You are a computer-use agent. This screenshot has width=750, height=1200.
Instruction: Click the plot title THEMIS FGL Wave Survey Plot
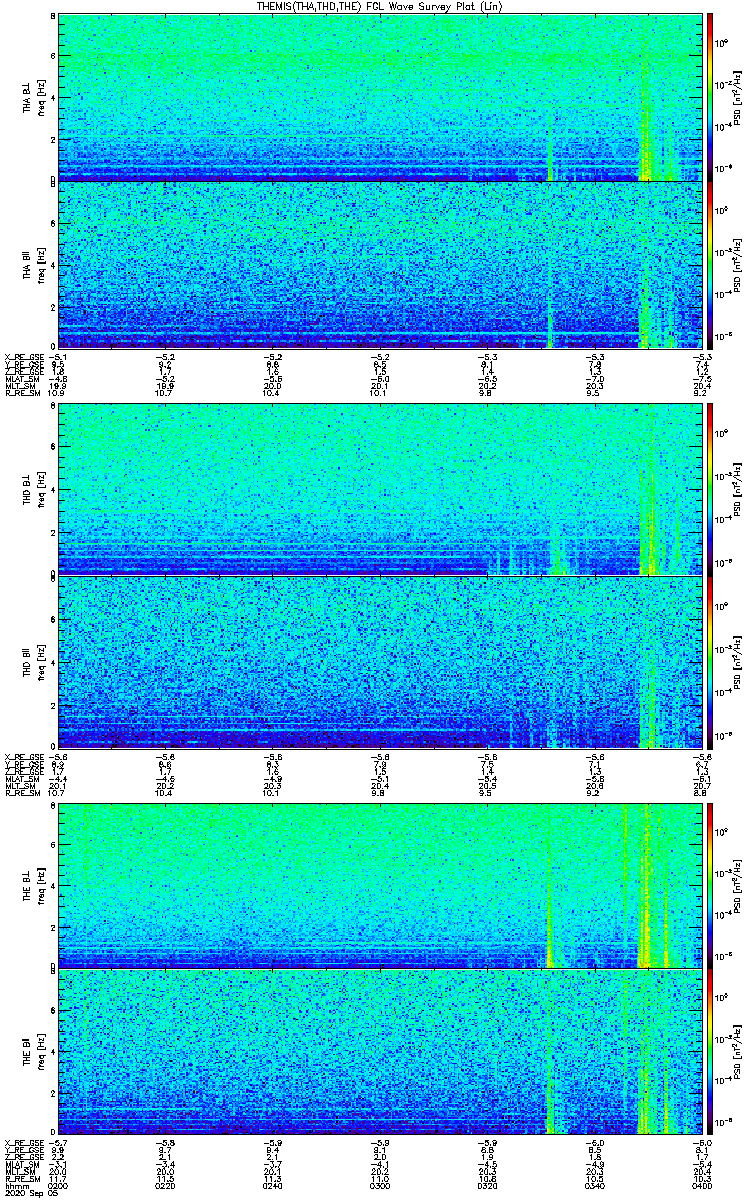381,6
